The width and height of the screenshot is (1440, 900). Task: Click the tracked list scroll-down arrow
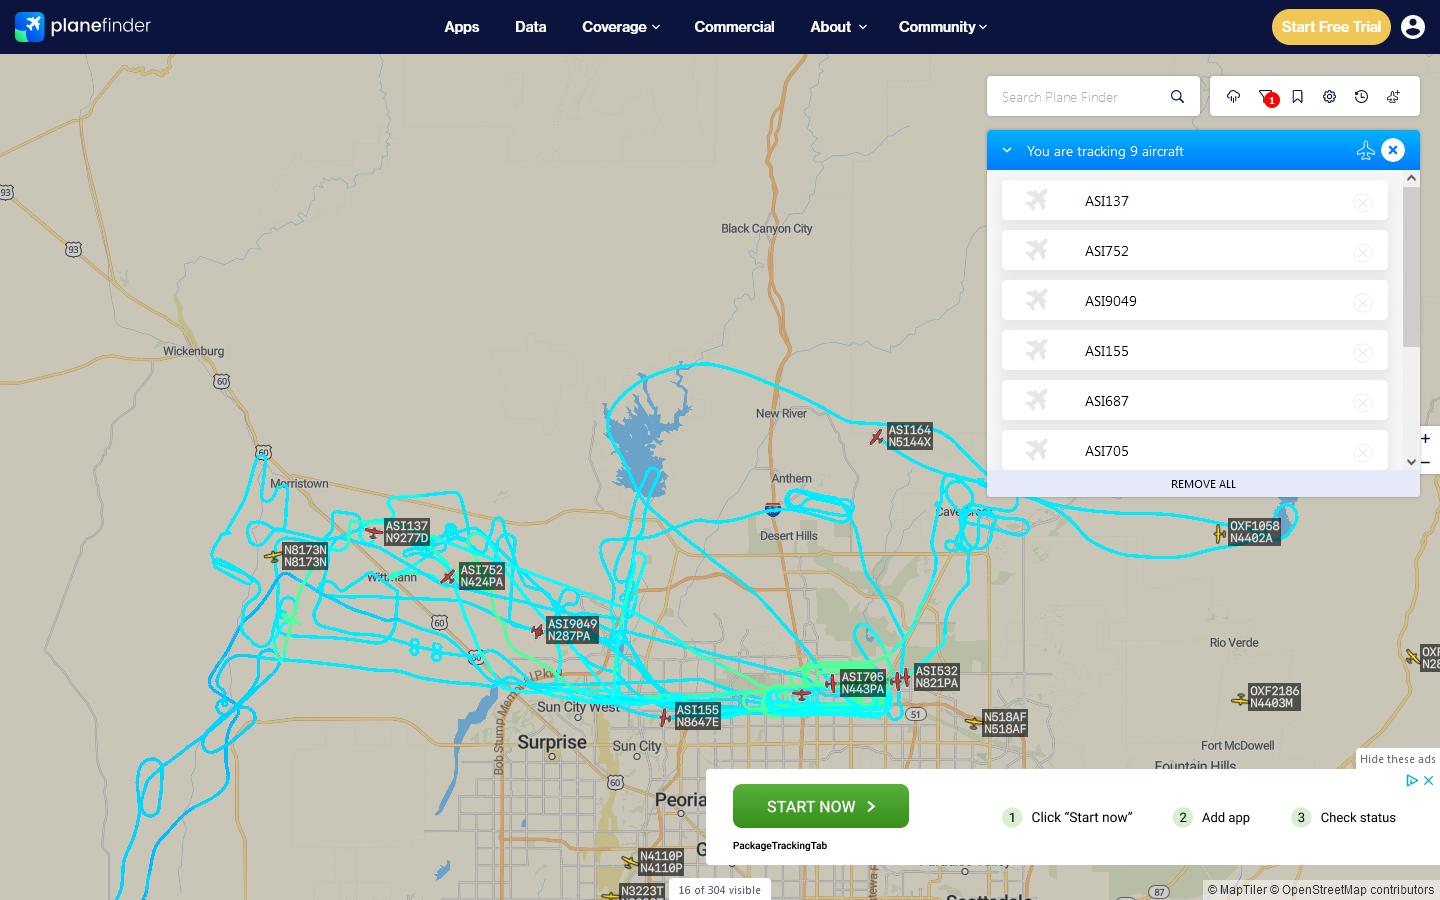[1411, 462]
